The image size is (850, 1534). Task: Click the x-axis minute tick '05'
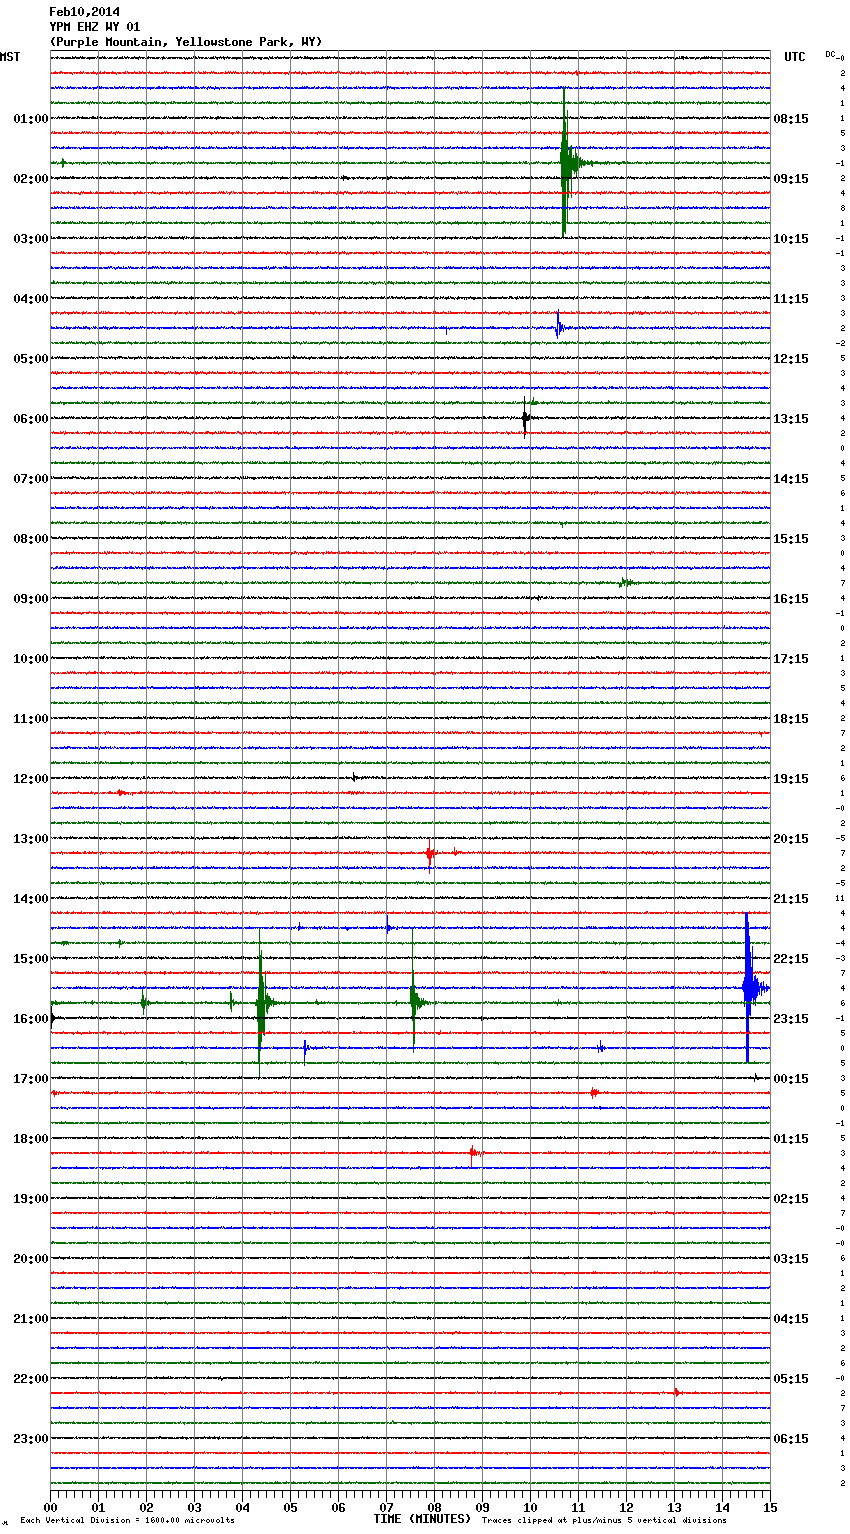pyautogui.click(x=290, y=1507)
